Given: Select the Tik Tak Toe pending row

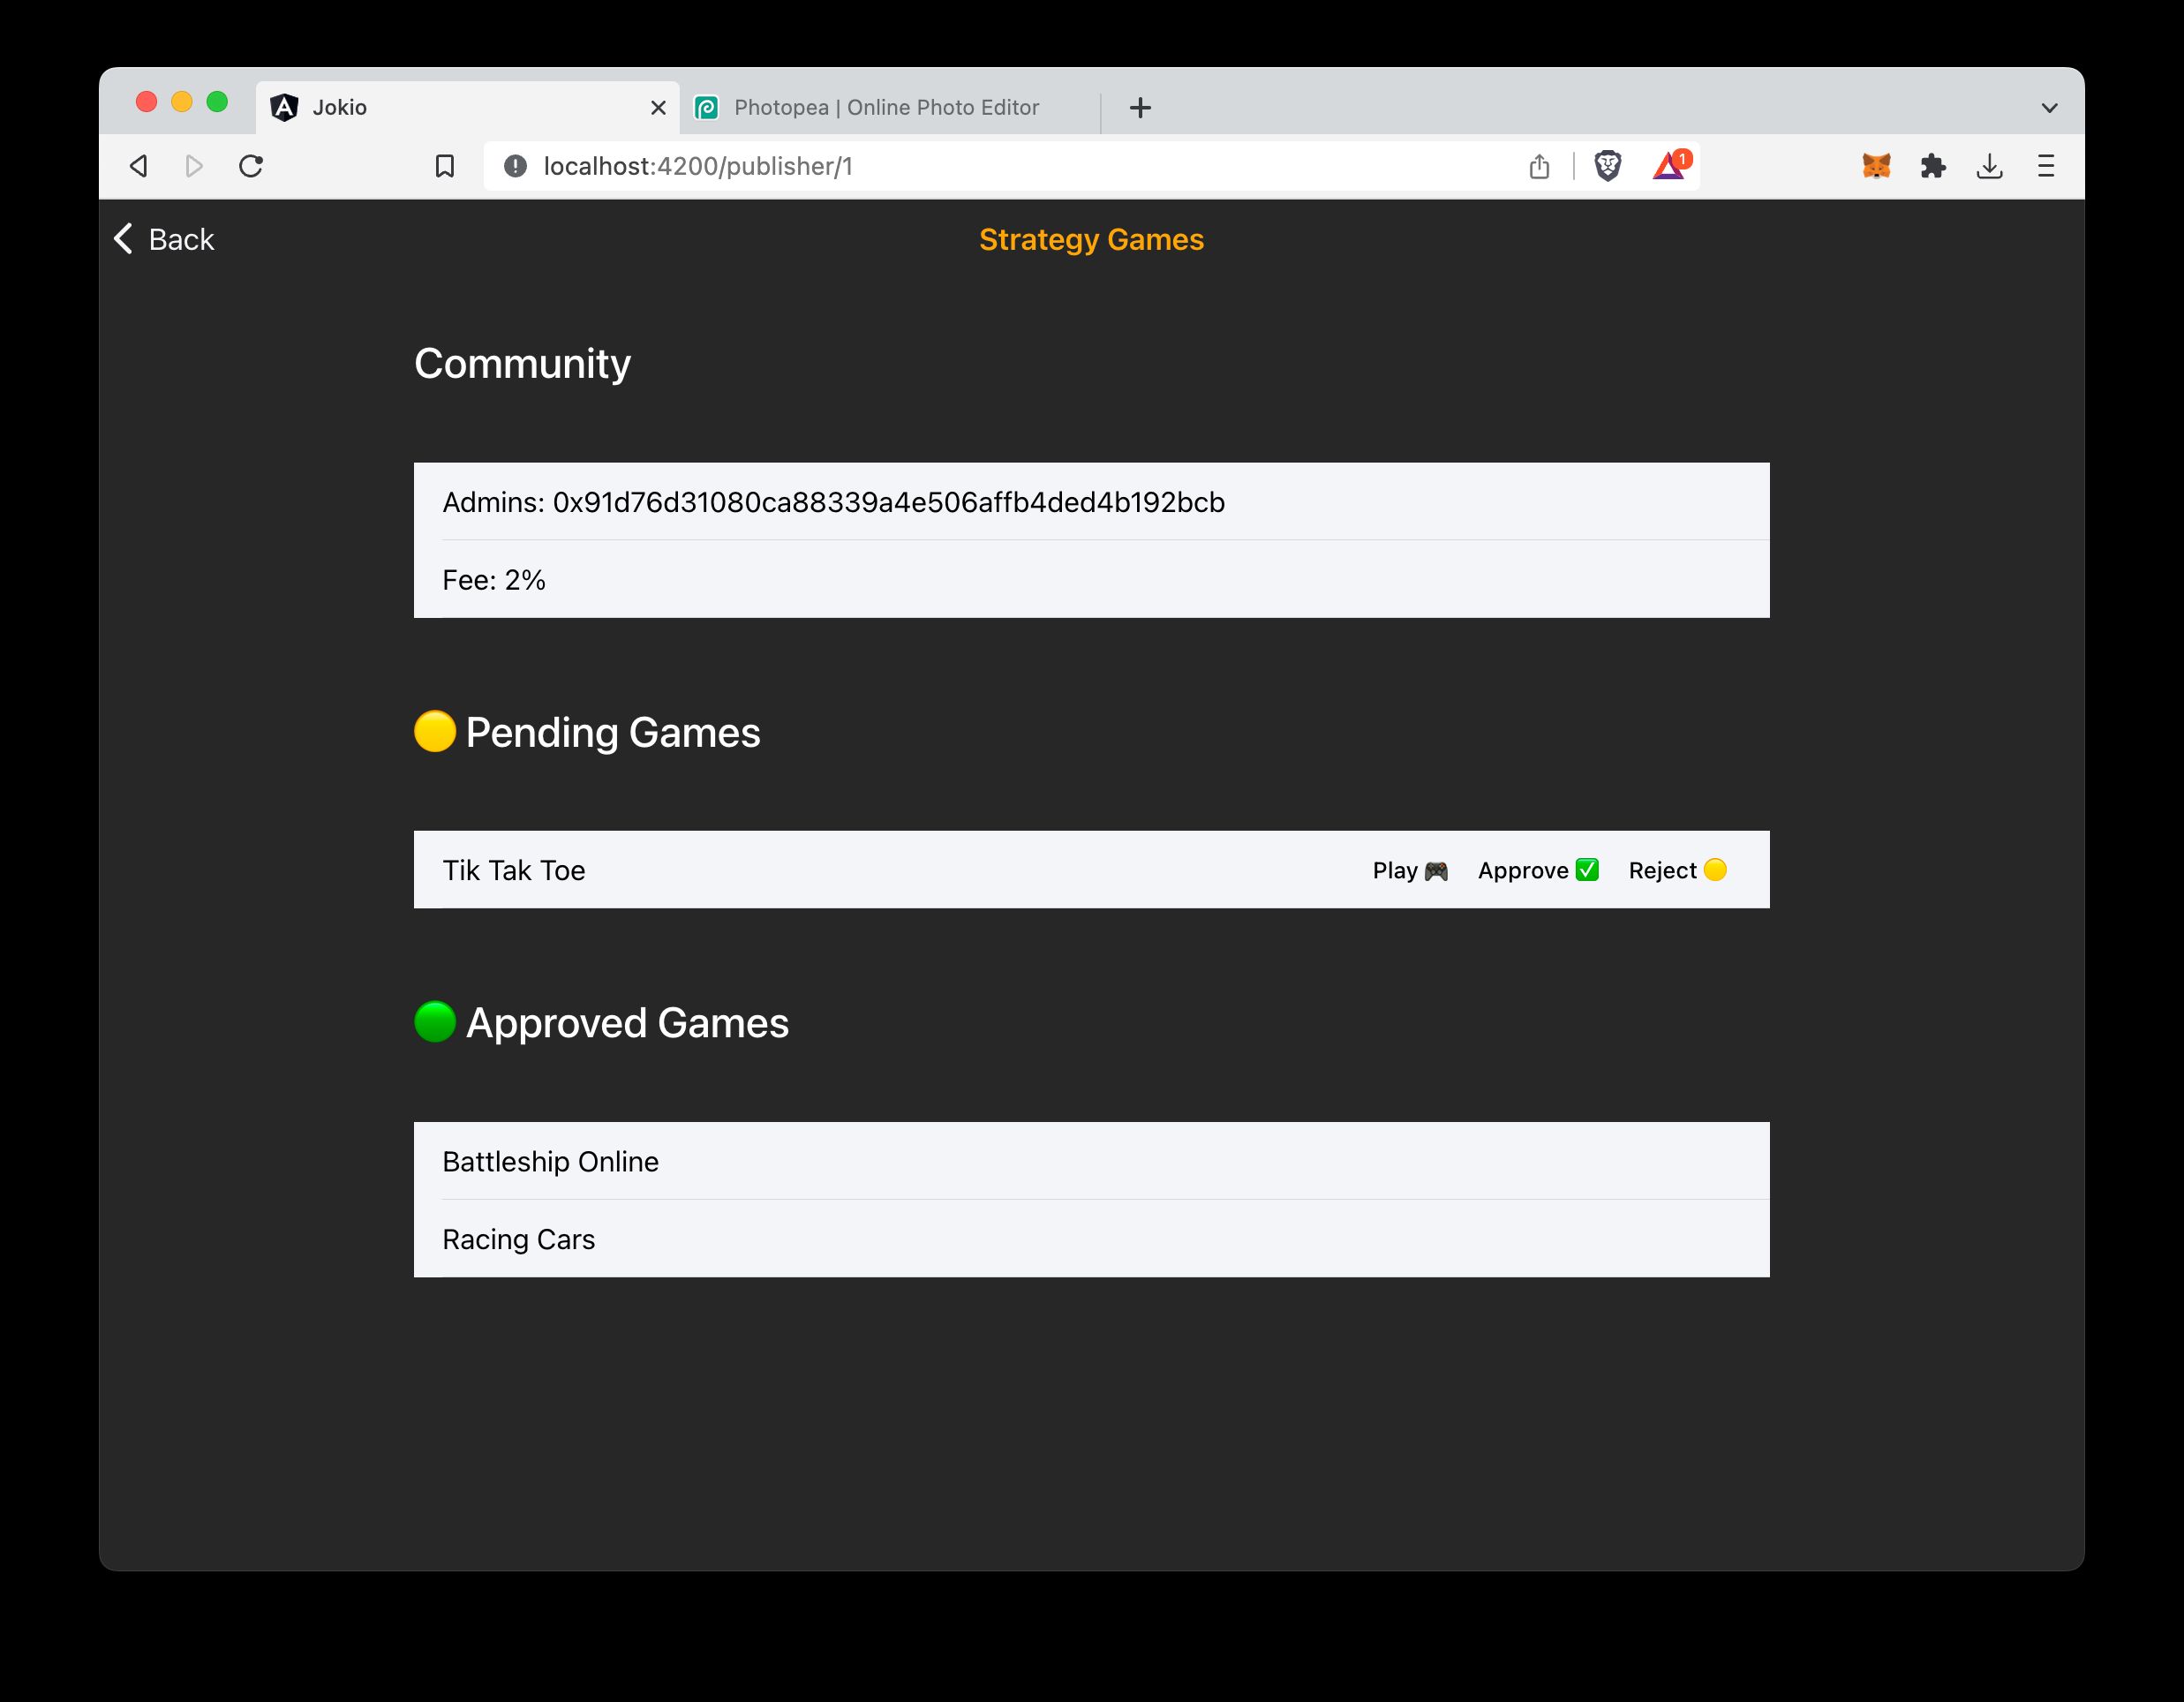Looking at the screenshot, I should tap(1091, 870).
